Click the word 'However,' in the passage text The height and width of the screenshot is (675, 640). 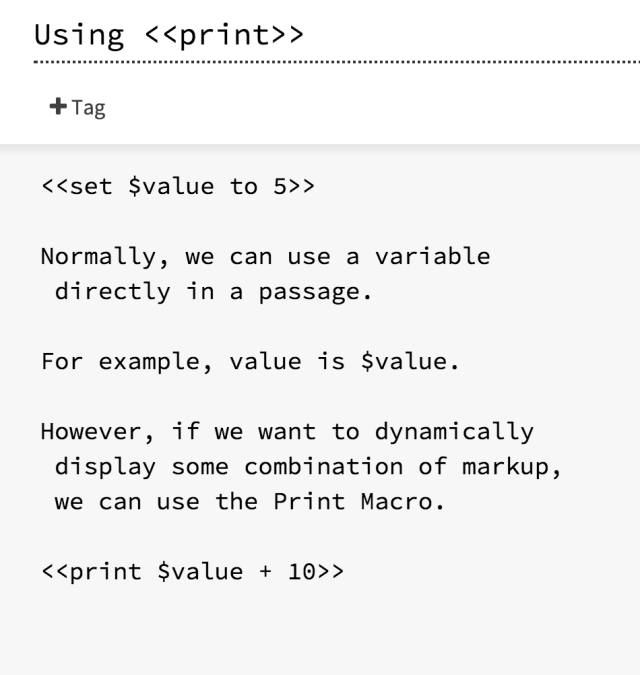(98, 432)
